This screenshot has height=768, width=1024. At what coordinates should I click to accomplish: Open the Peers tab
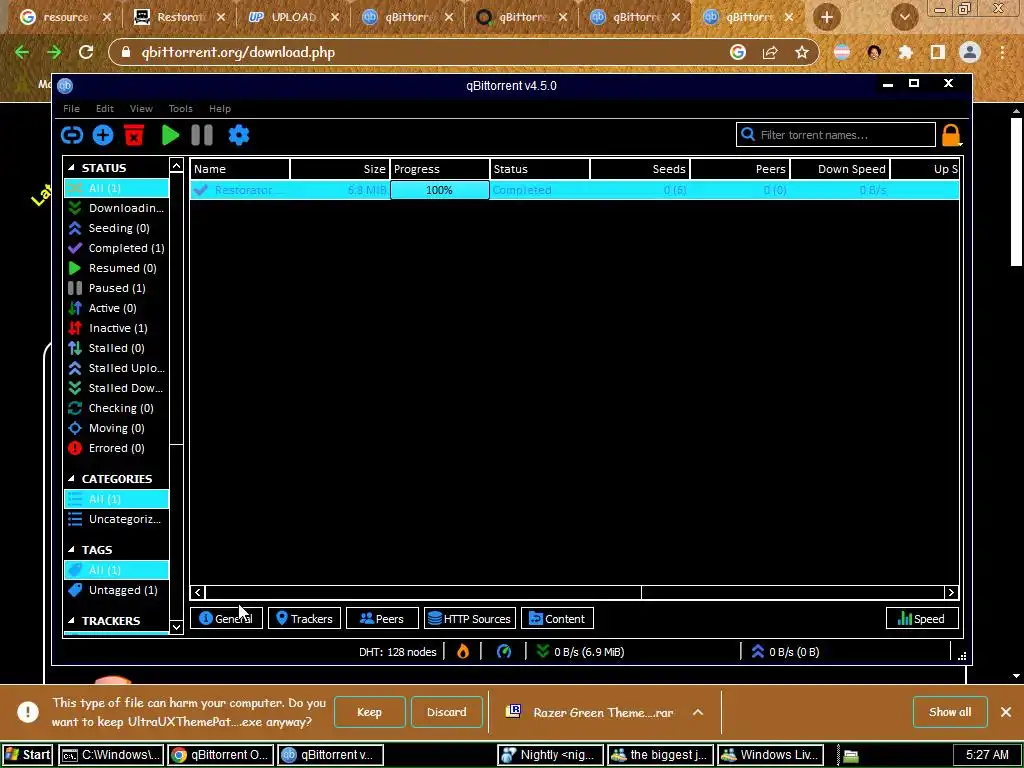pyautogui.click(x=382, y=618)
